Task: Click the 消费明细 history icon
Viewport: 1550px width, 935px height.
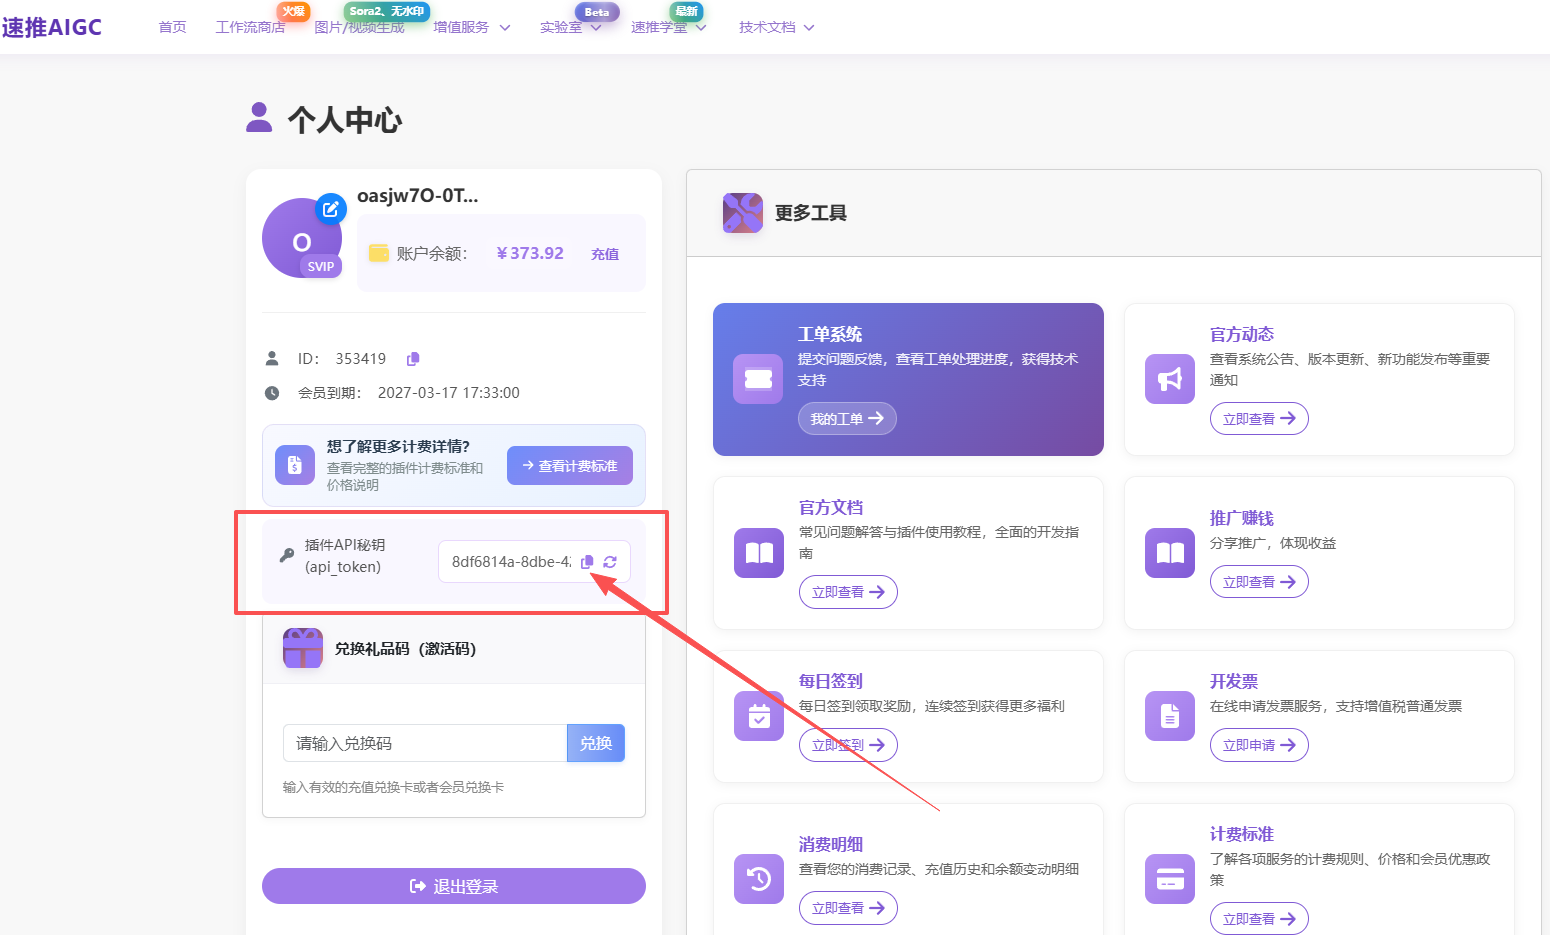Action: (x=758, y=879)
